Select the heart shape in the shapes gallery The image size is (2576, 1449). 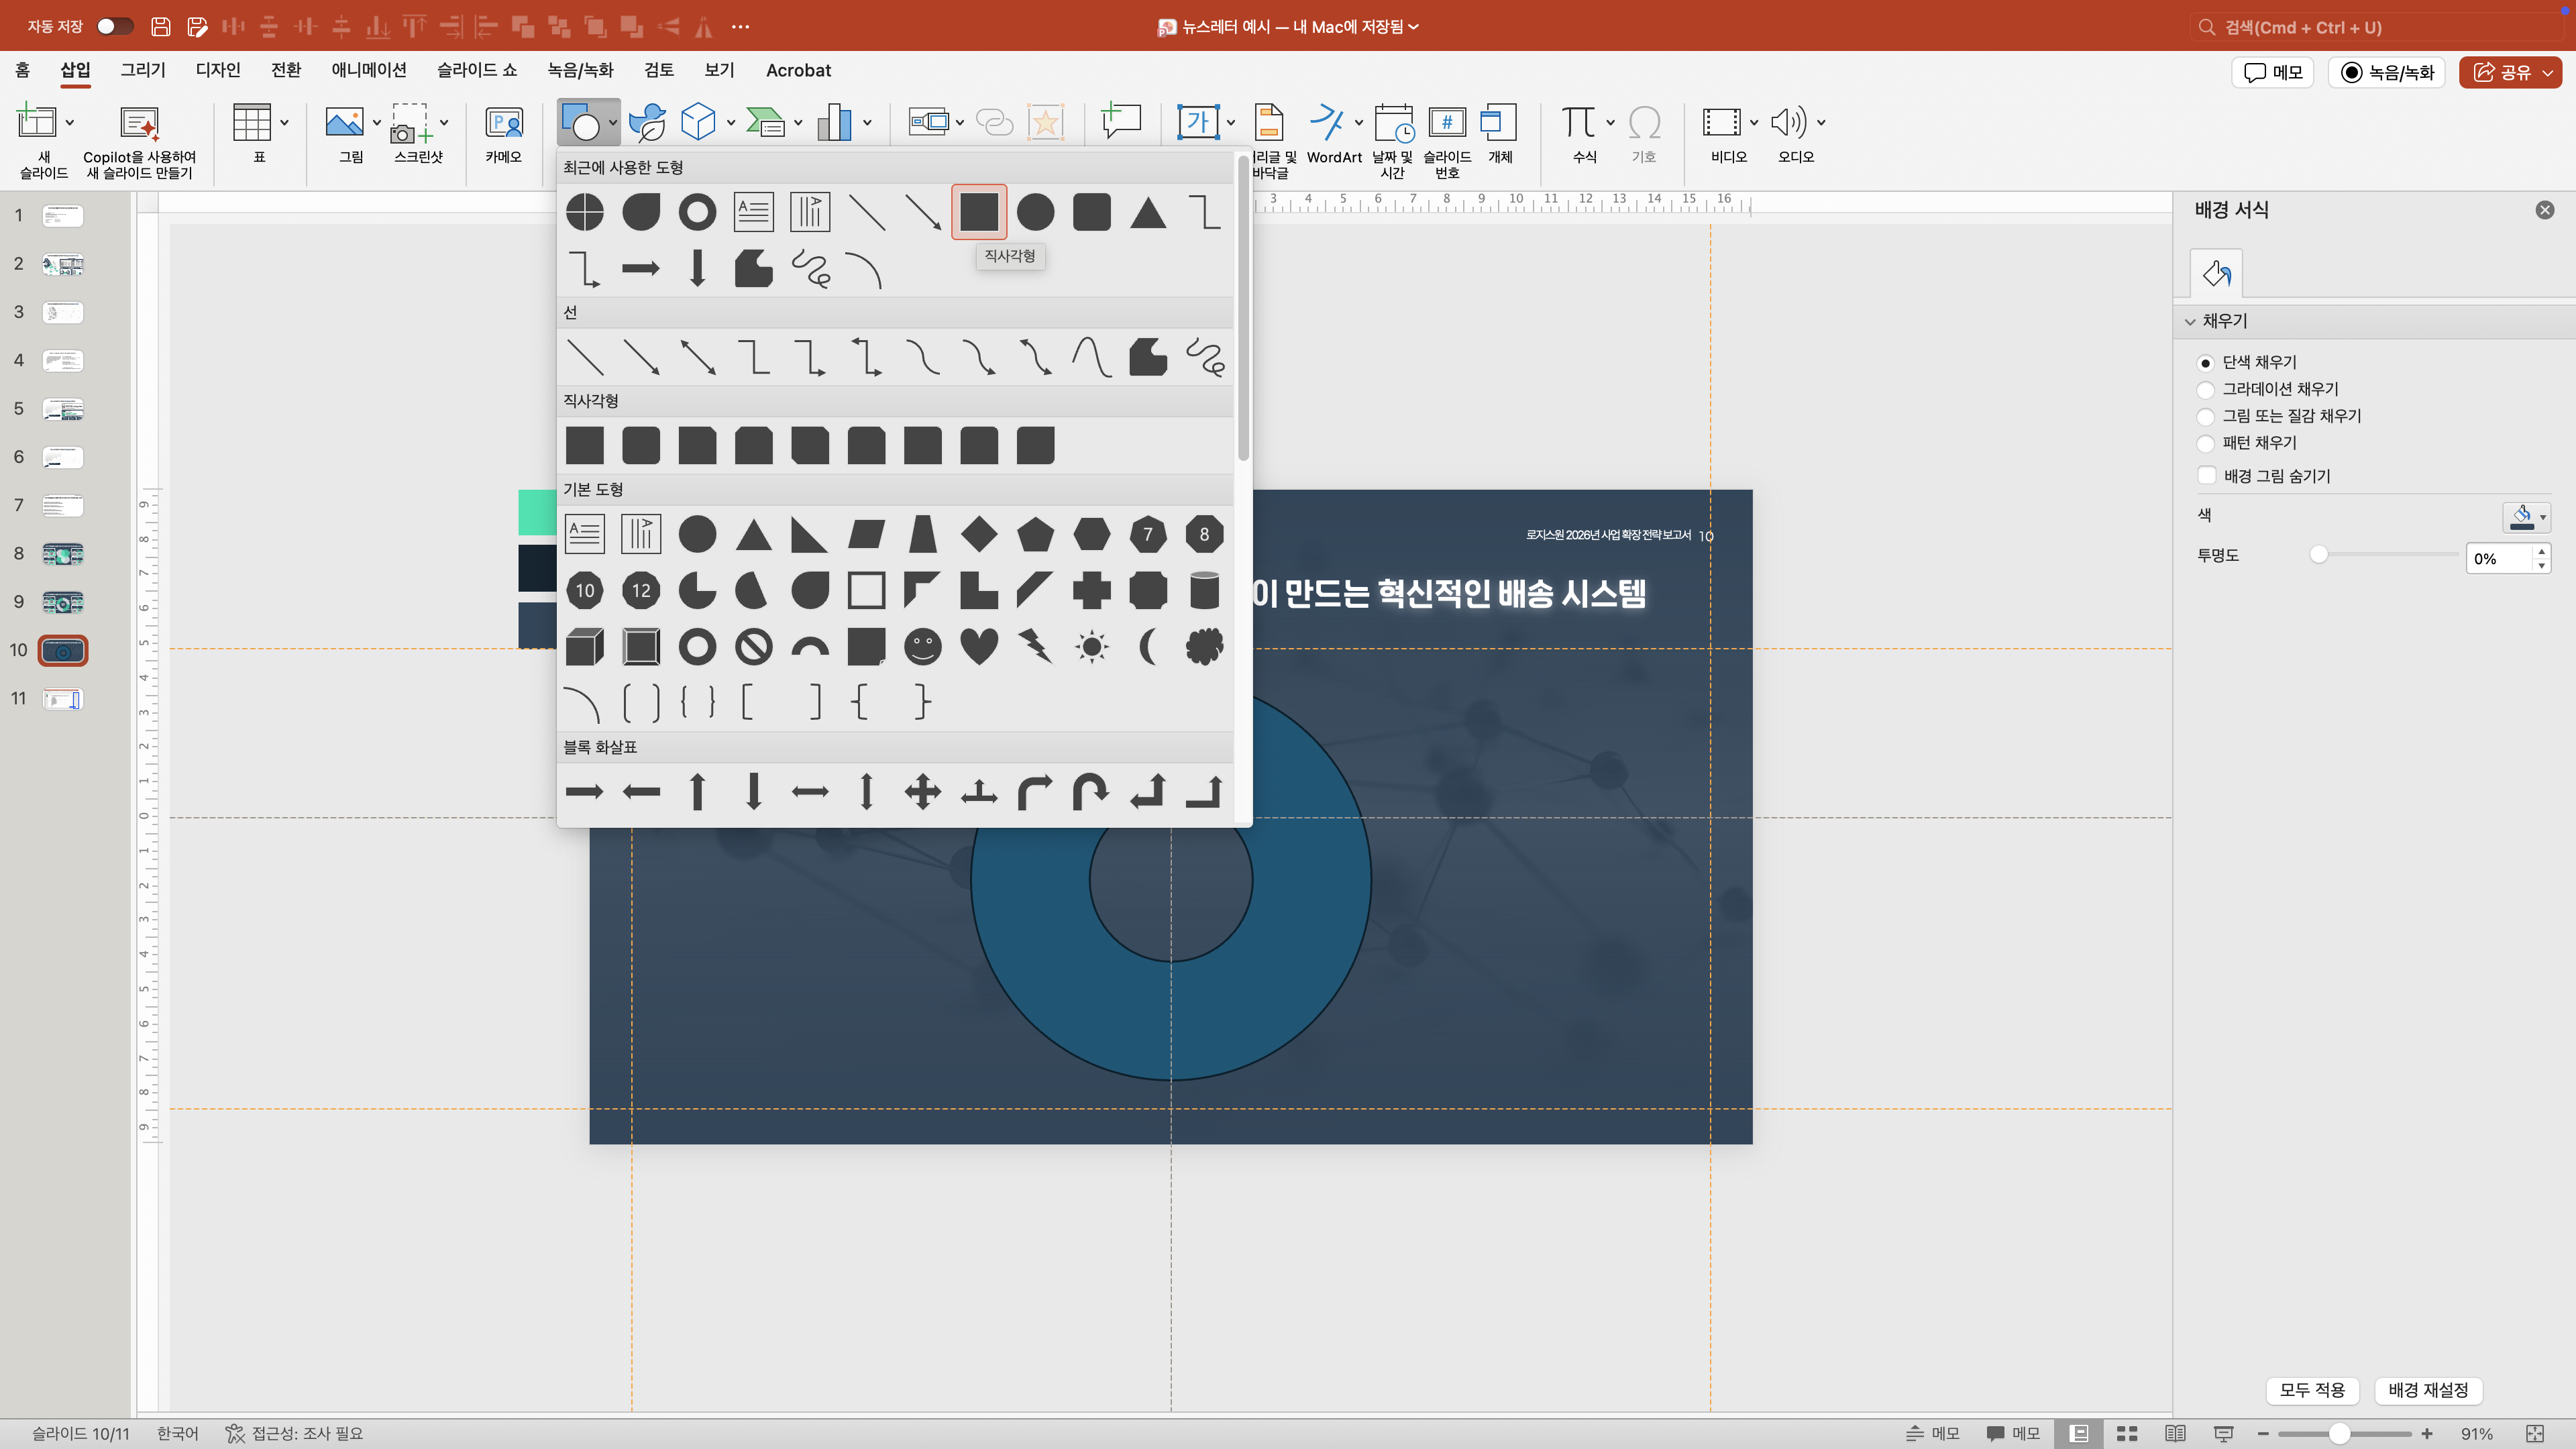978,646
